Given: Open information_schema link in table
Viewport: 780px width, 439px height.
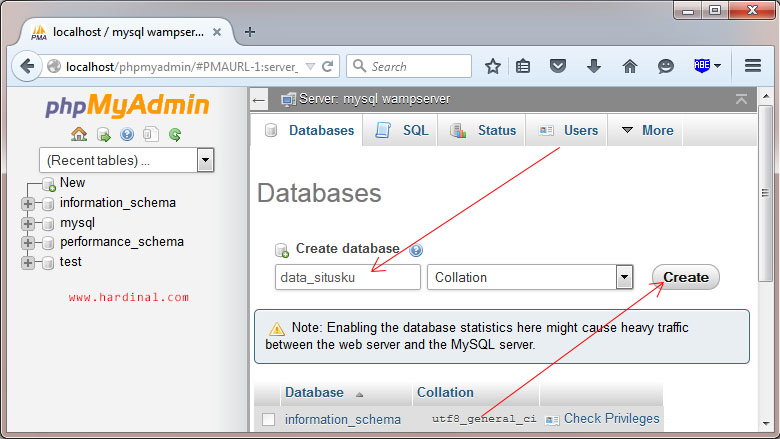Looking at the screenshot, I should (x=343, y=420).
